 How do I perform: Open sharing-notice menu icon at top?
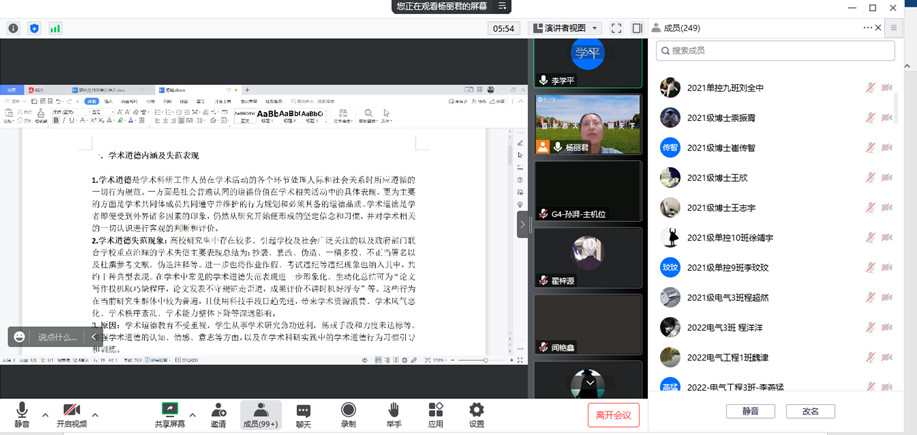(502, 6)
